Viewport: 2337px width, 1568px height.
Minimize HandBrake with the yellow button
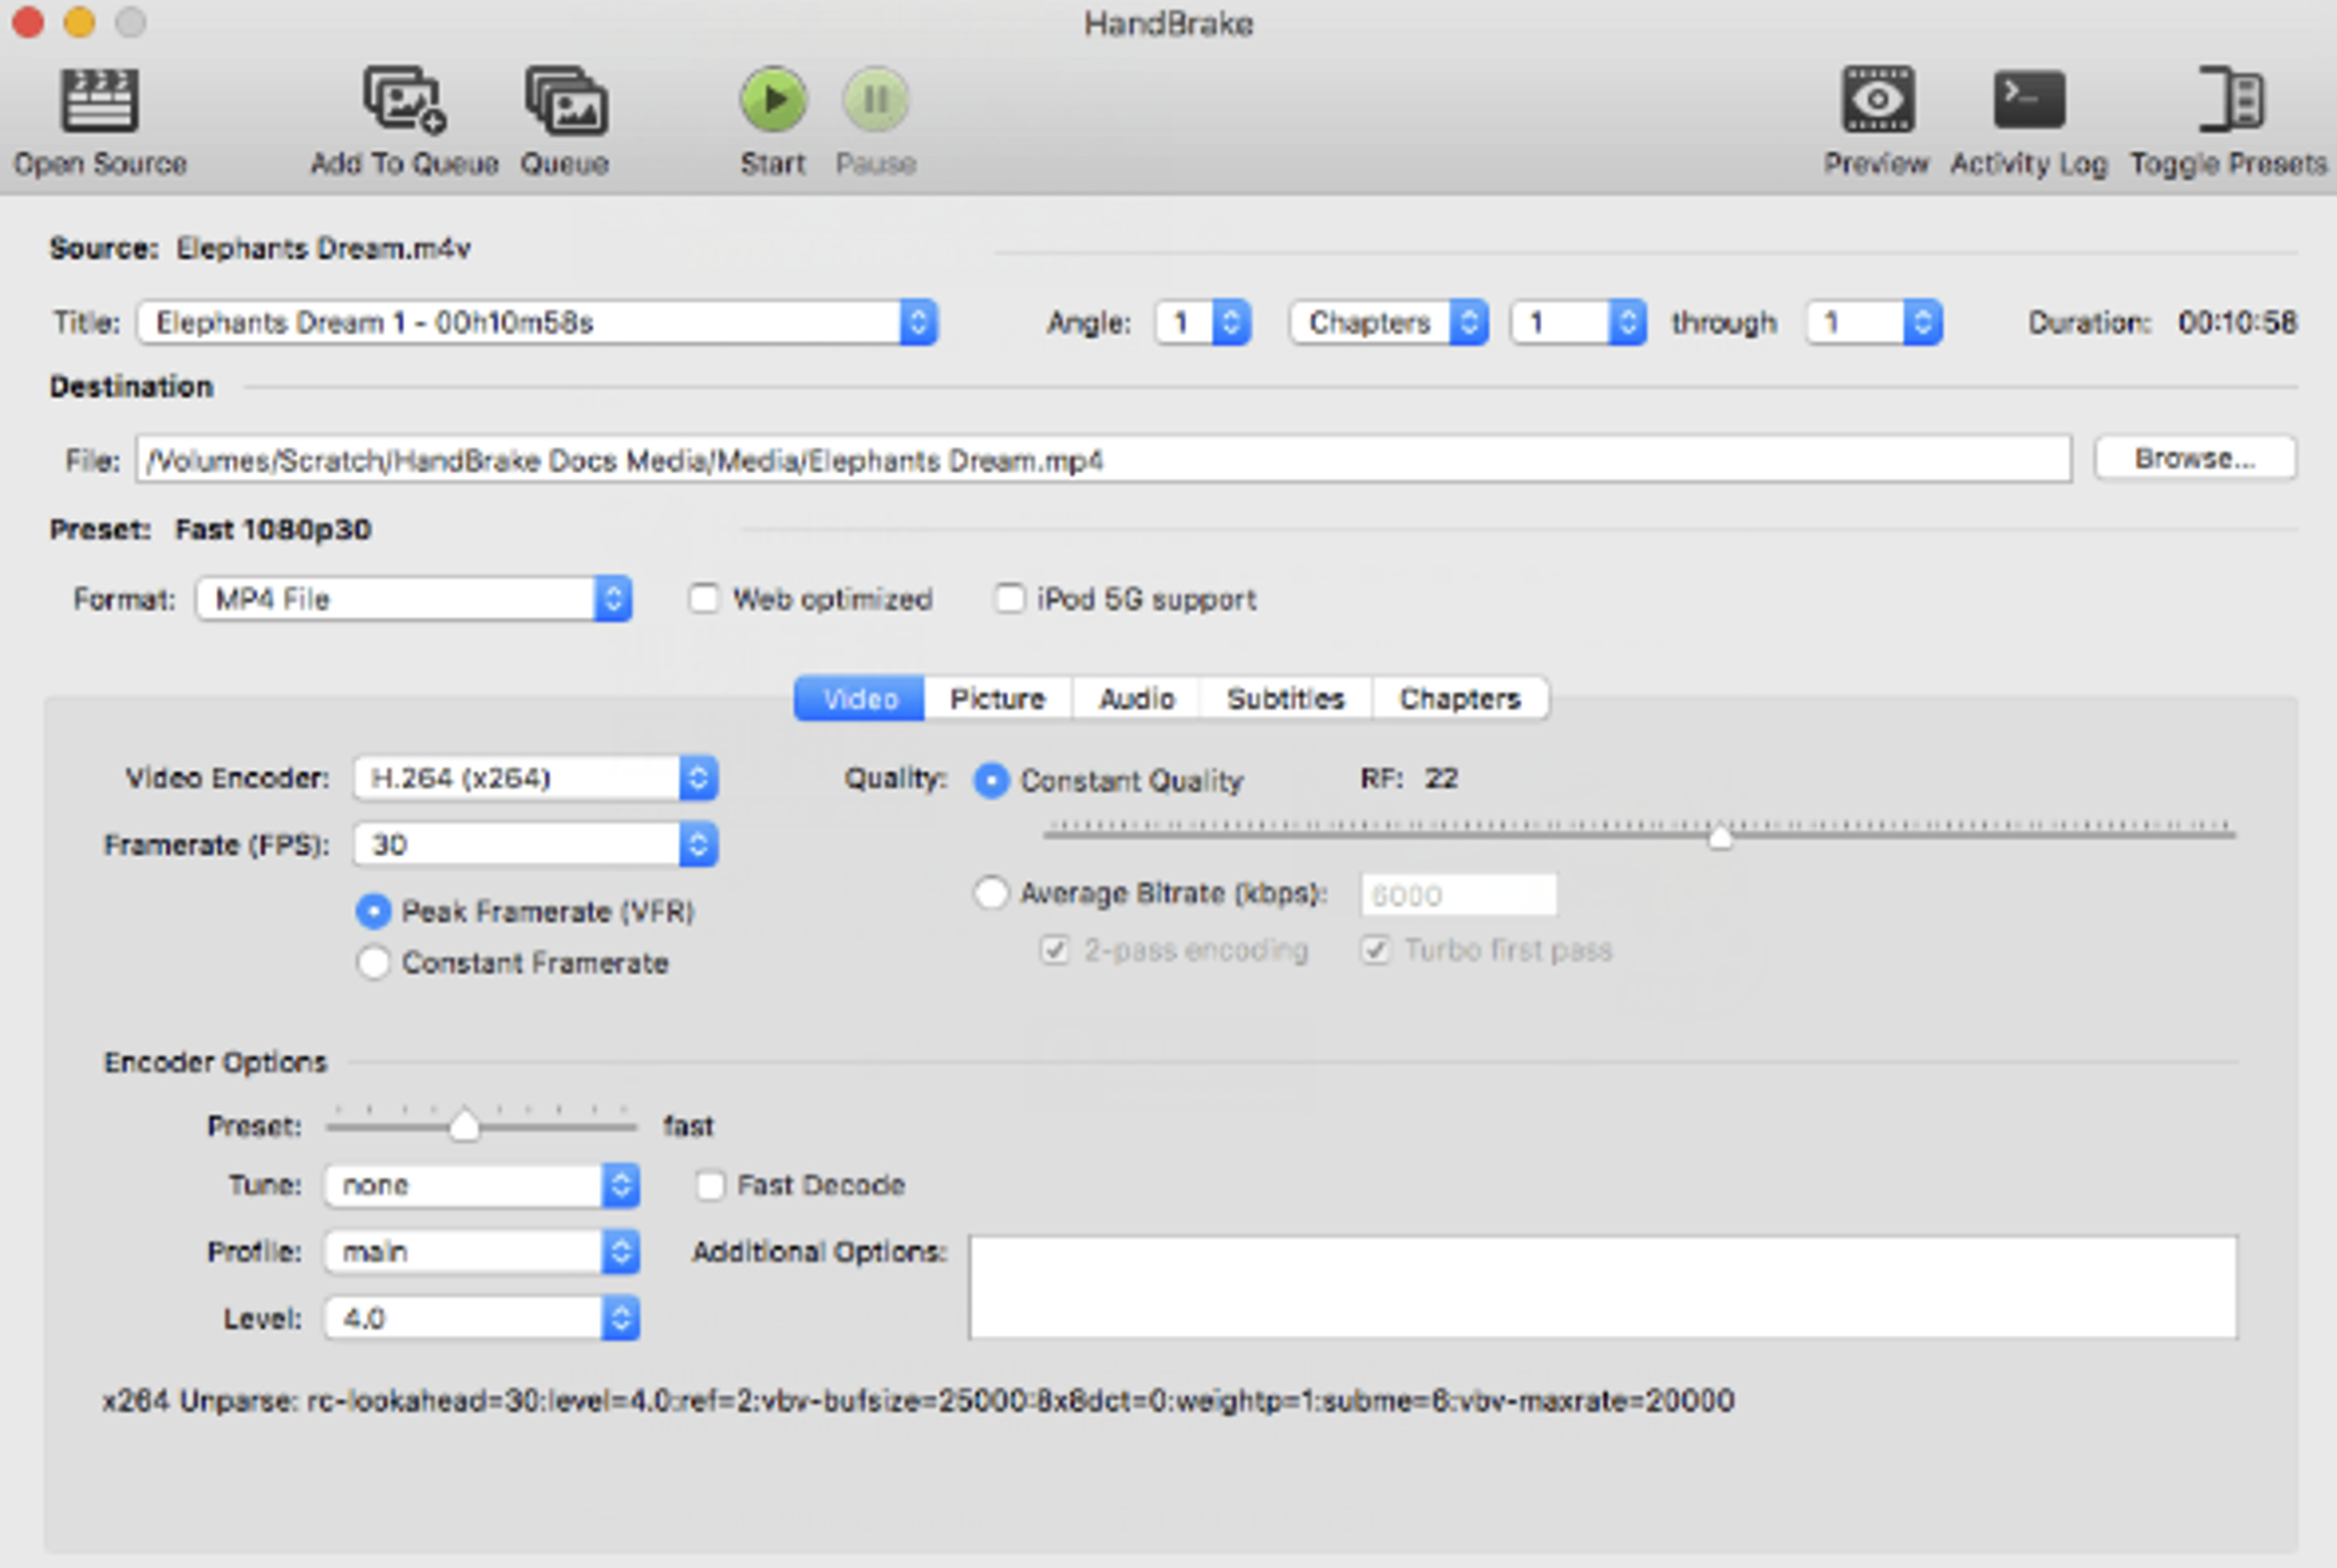point(79,22)
